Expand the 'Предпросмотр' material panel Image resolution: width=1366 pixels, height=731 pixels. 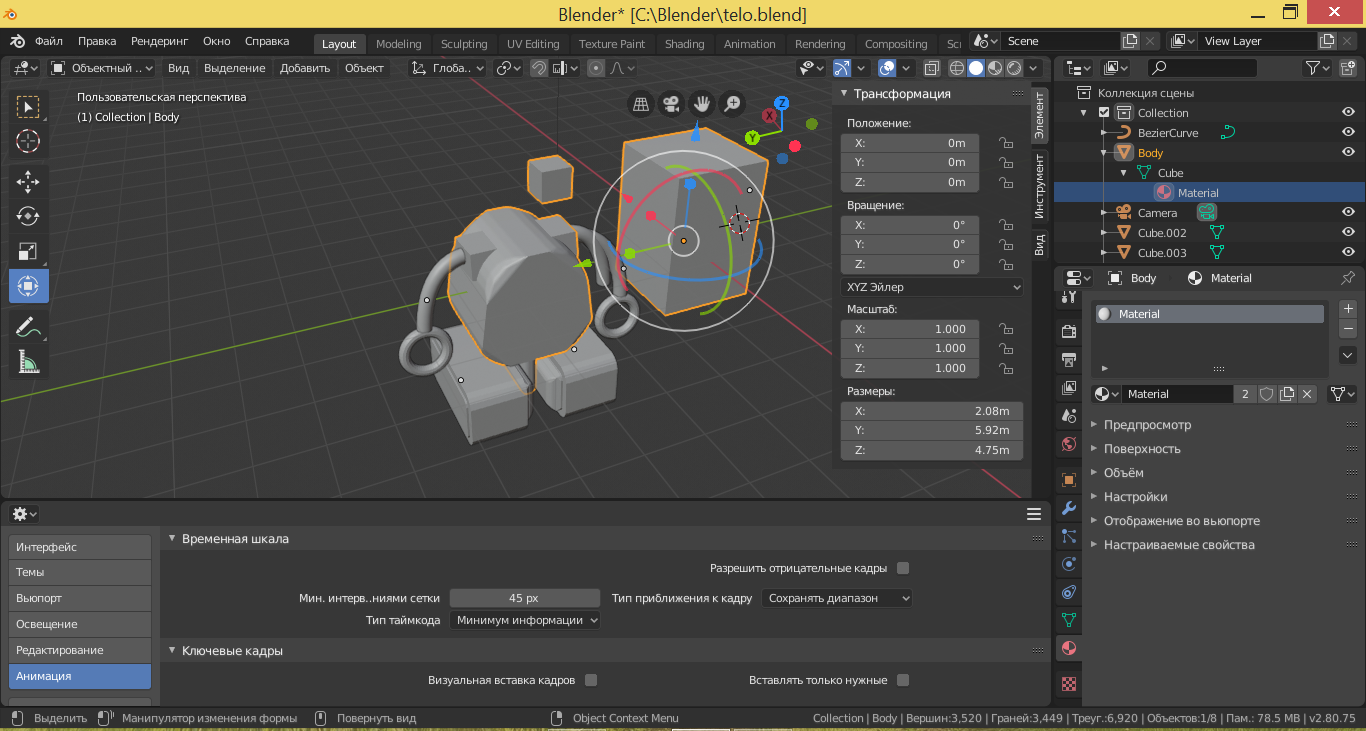(x=1147, y=425)
